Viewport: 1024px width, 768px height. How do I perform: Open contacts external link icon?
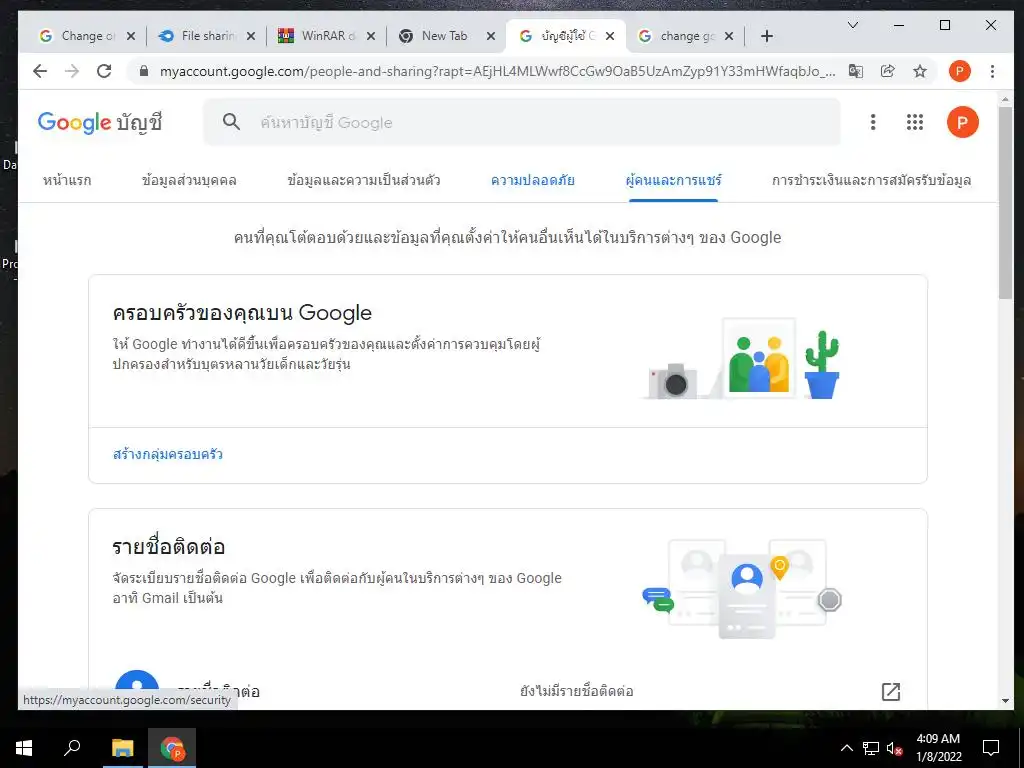(891, 692)
